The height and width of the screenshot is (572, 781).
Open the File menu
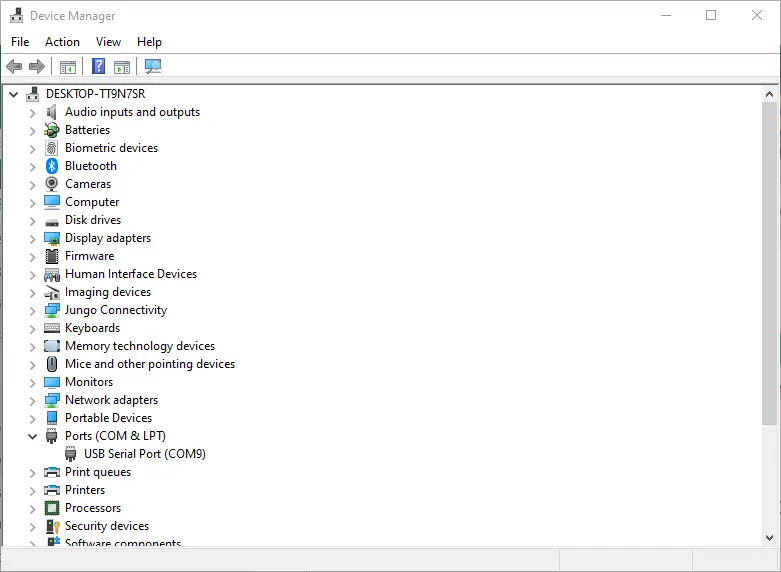[20, 42]
